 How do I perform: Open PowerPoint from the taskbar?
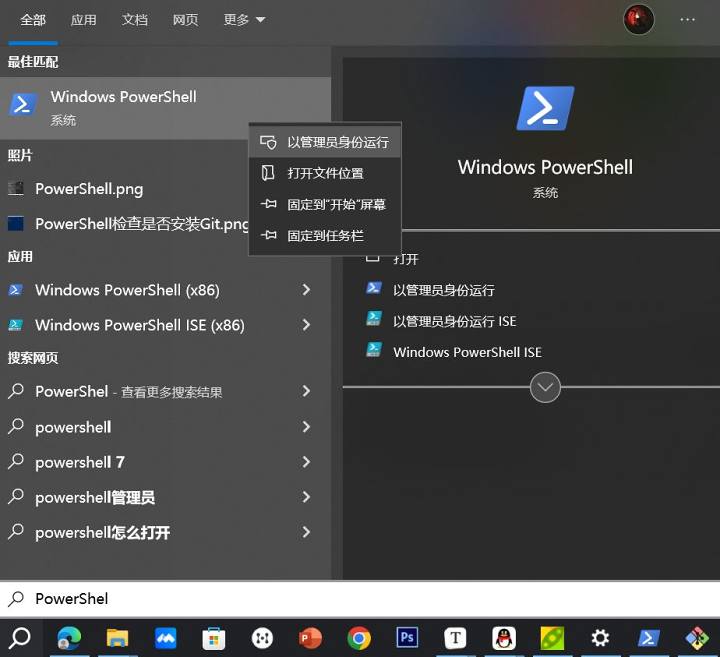tap(311, 638)
